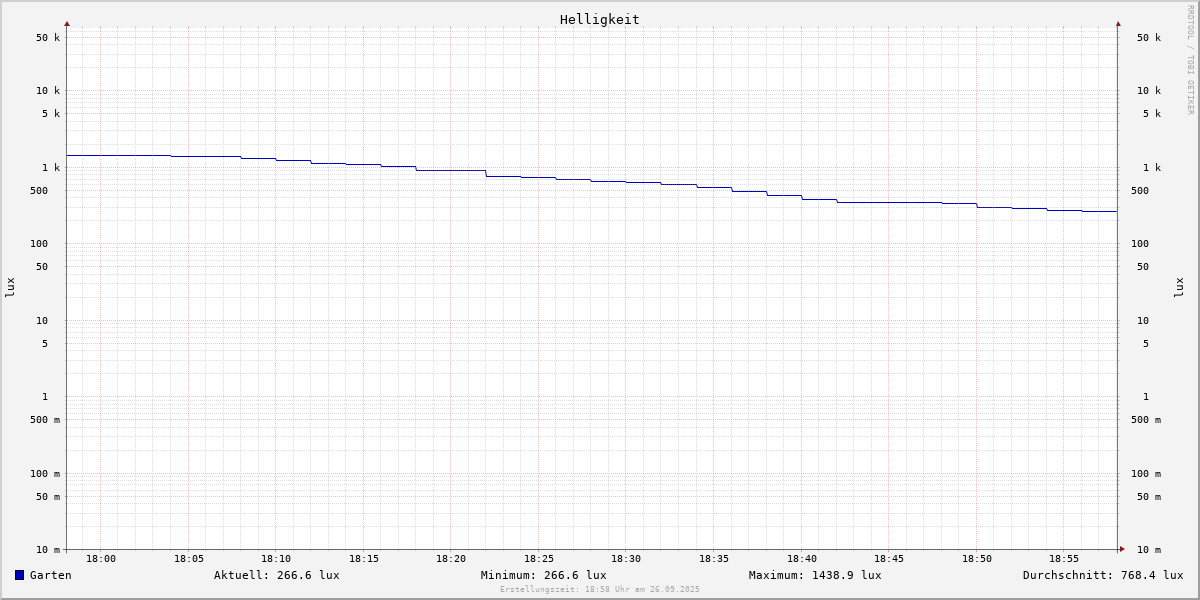Image resolution: width=1200 pixels, height=600 pixels.
Task: Click the Maximum: 1438.9 lux value
Action: point(814,575)
